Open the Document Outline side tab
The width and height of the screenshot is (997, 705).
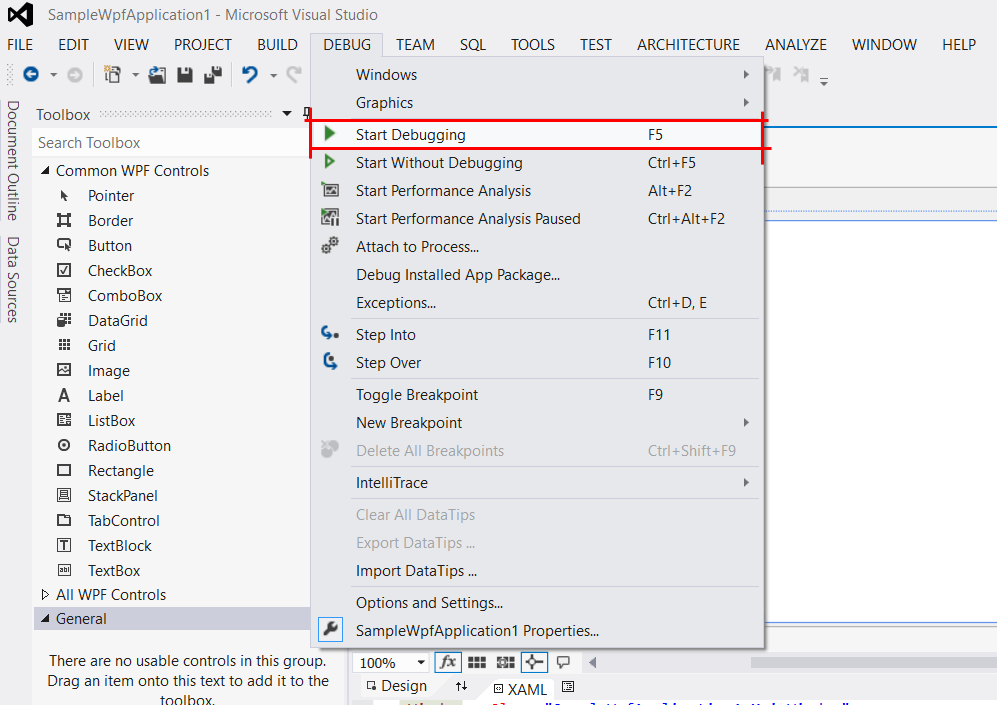click(13, 161)
